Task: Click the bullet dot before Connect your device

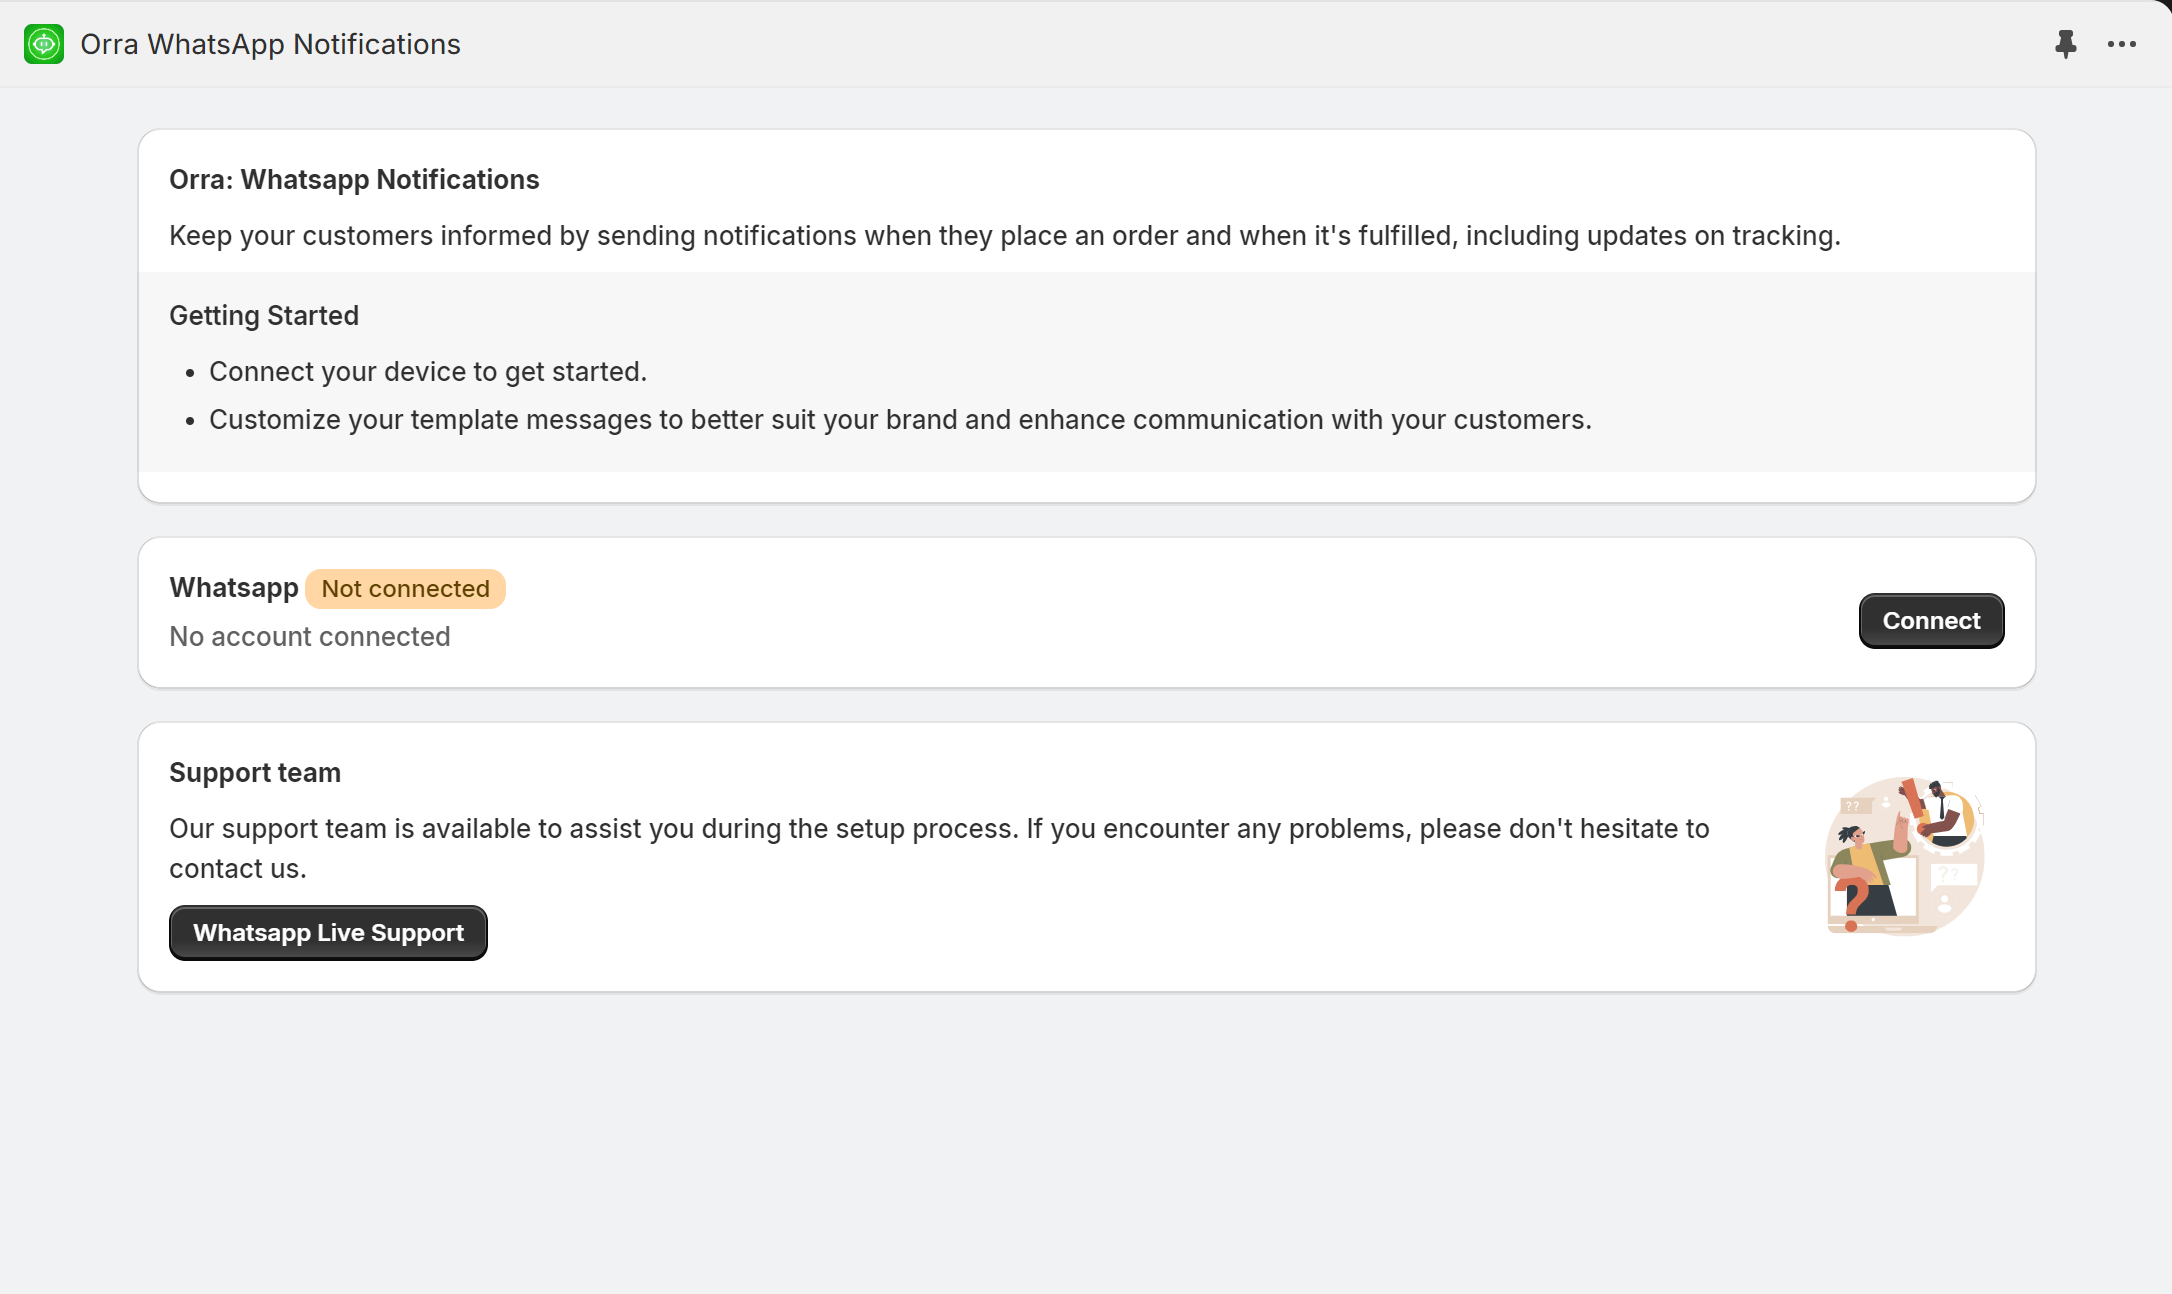Action: [190, 374]
